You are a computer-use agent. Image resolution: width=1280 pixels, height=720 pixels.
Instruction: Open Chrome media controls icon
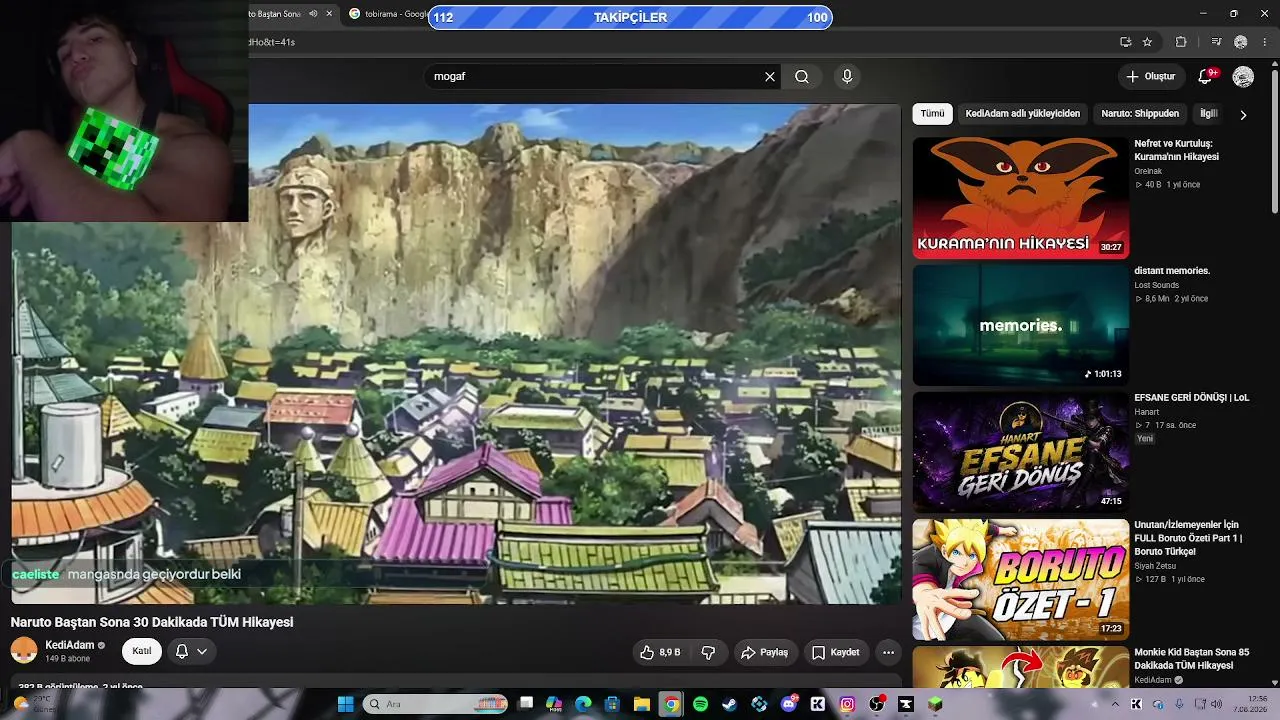pos(1216,42)
